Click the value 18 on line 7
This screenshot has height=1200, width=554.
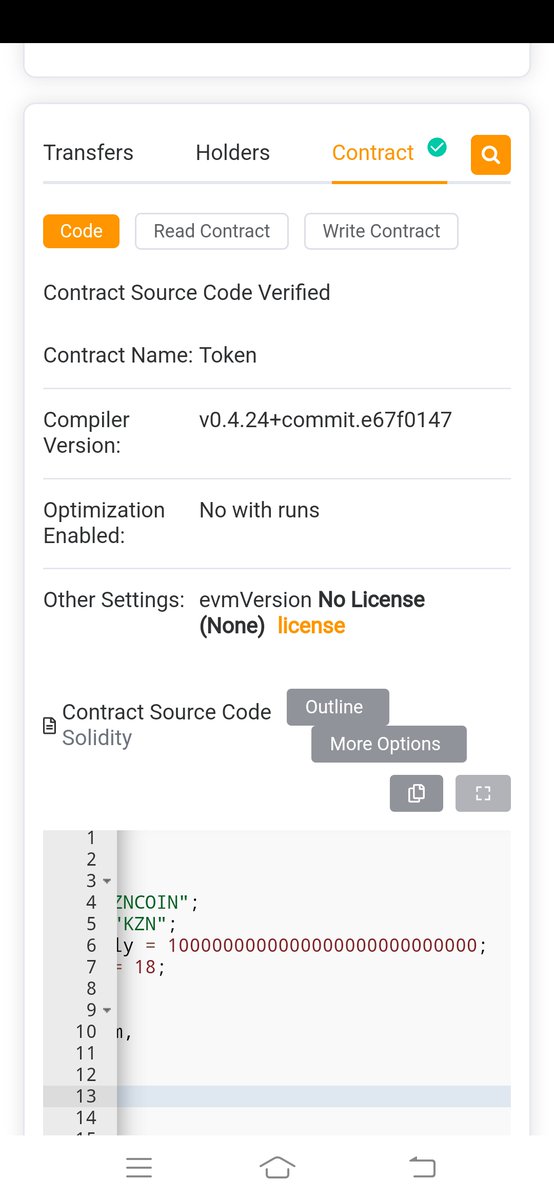click(145, 968)
